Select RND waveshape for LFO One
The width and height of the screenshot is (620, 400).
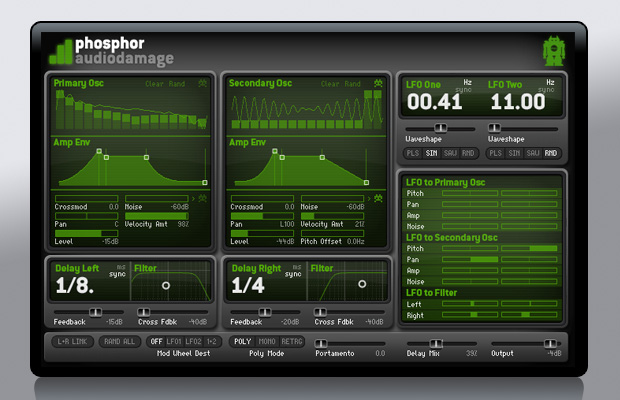pyautogui.click(x=468, y=153)
